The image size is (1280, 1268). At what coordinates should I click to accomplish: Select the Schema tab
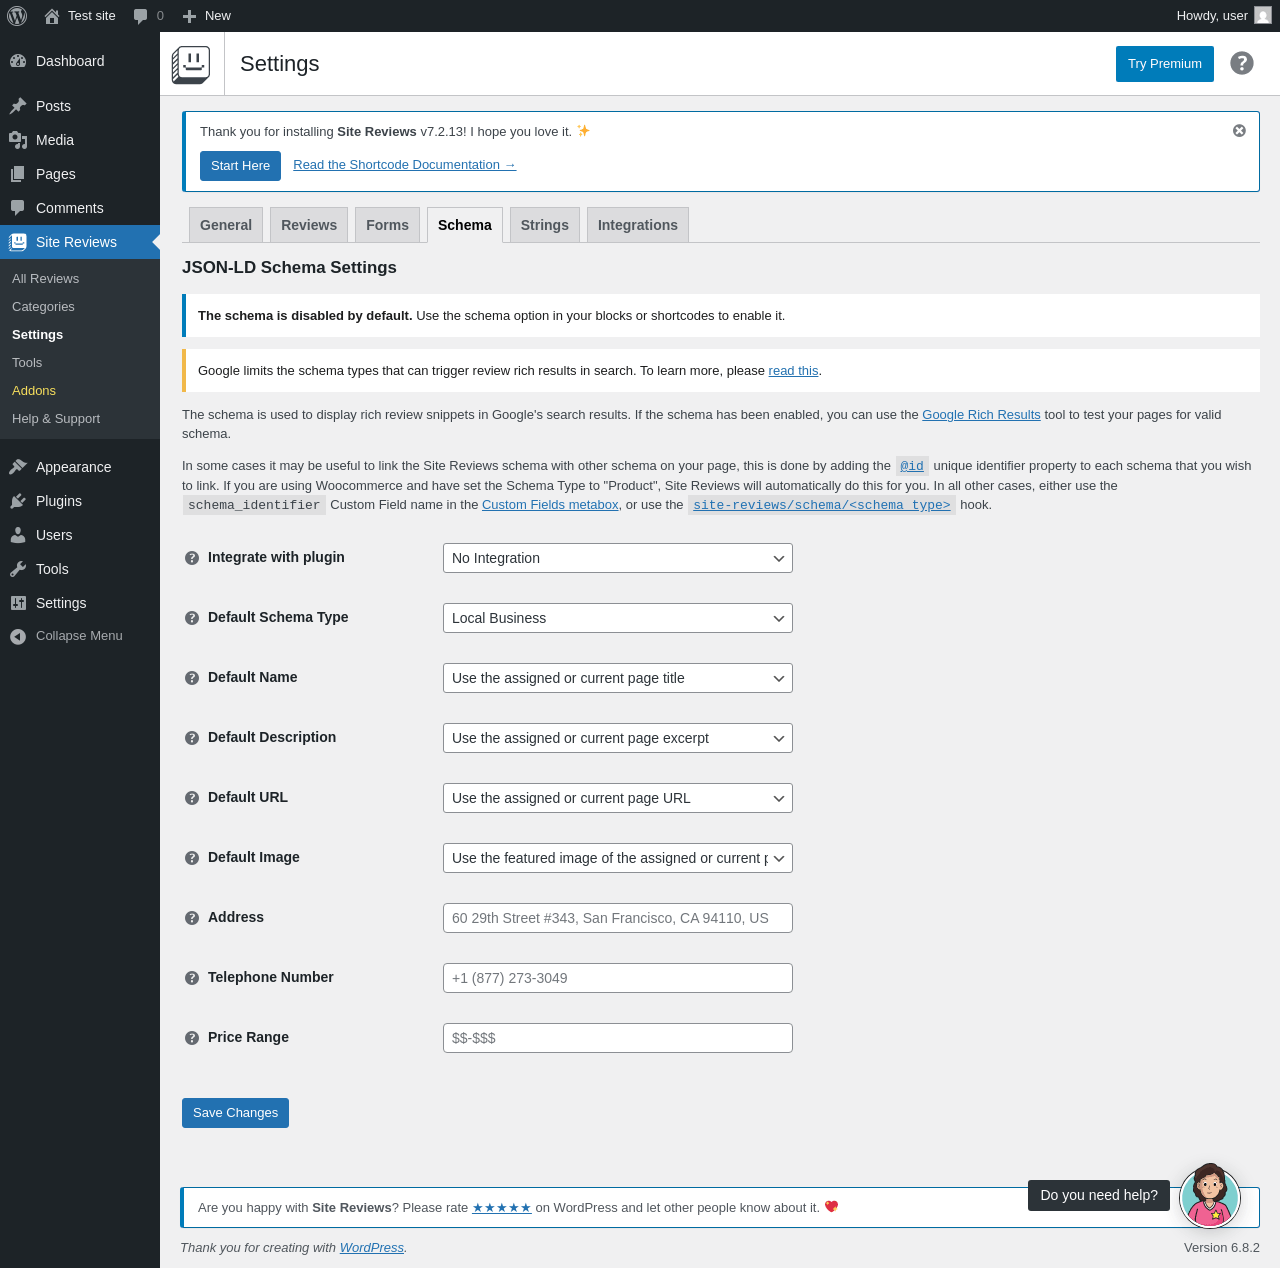point(465,225)
